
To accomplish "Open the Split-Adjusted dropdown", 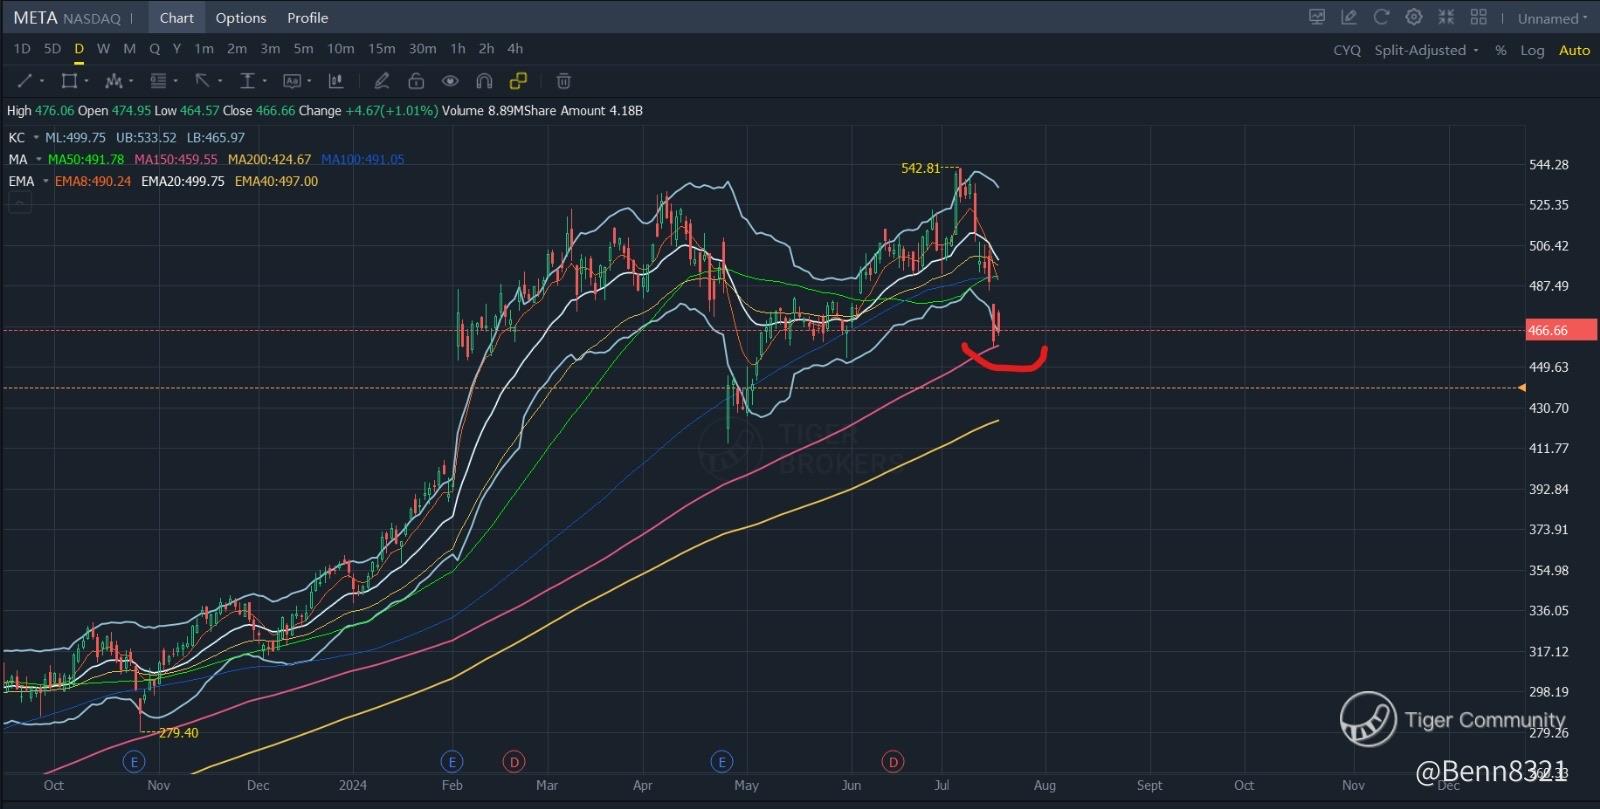I will [x=1426, y=50].
